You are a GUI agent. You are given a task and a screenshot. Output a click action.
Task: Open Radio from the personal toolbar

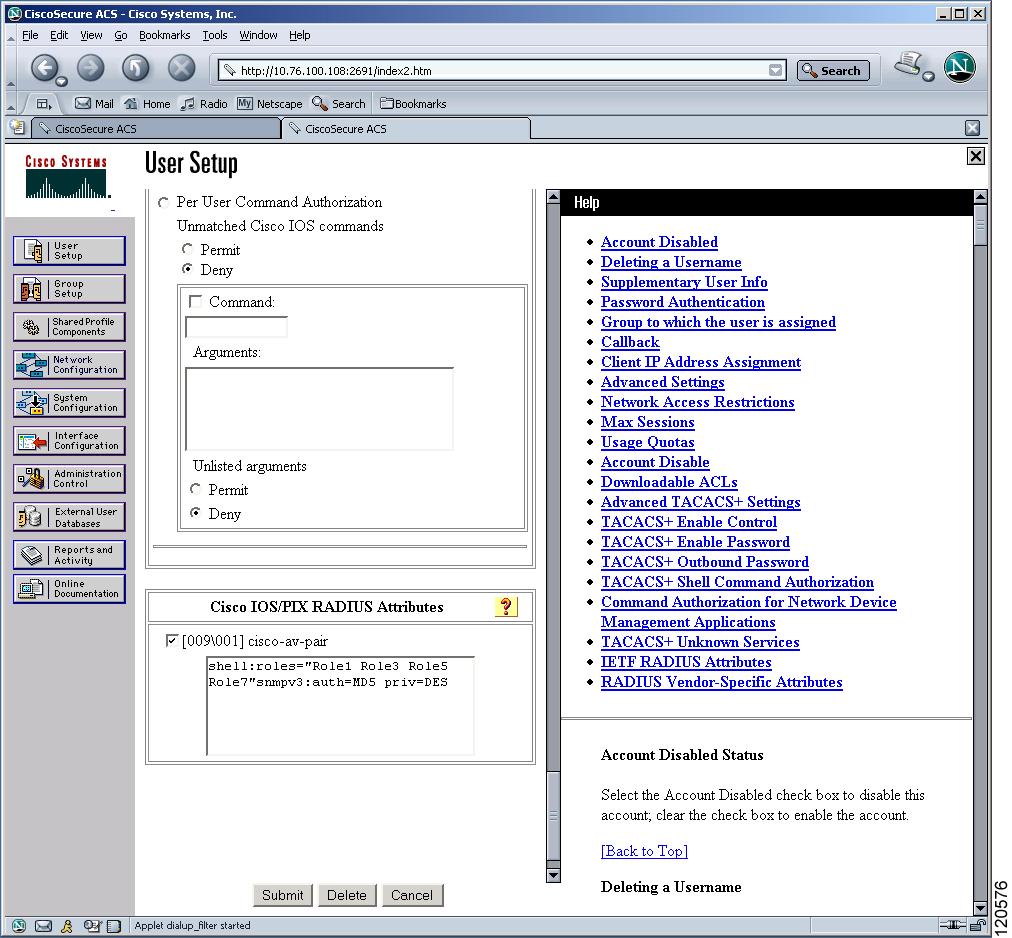204,103
